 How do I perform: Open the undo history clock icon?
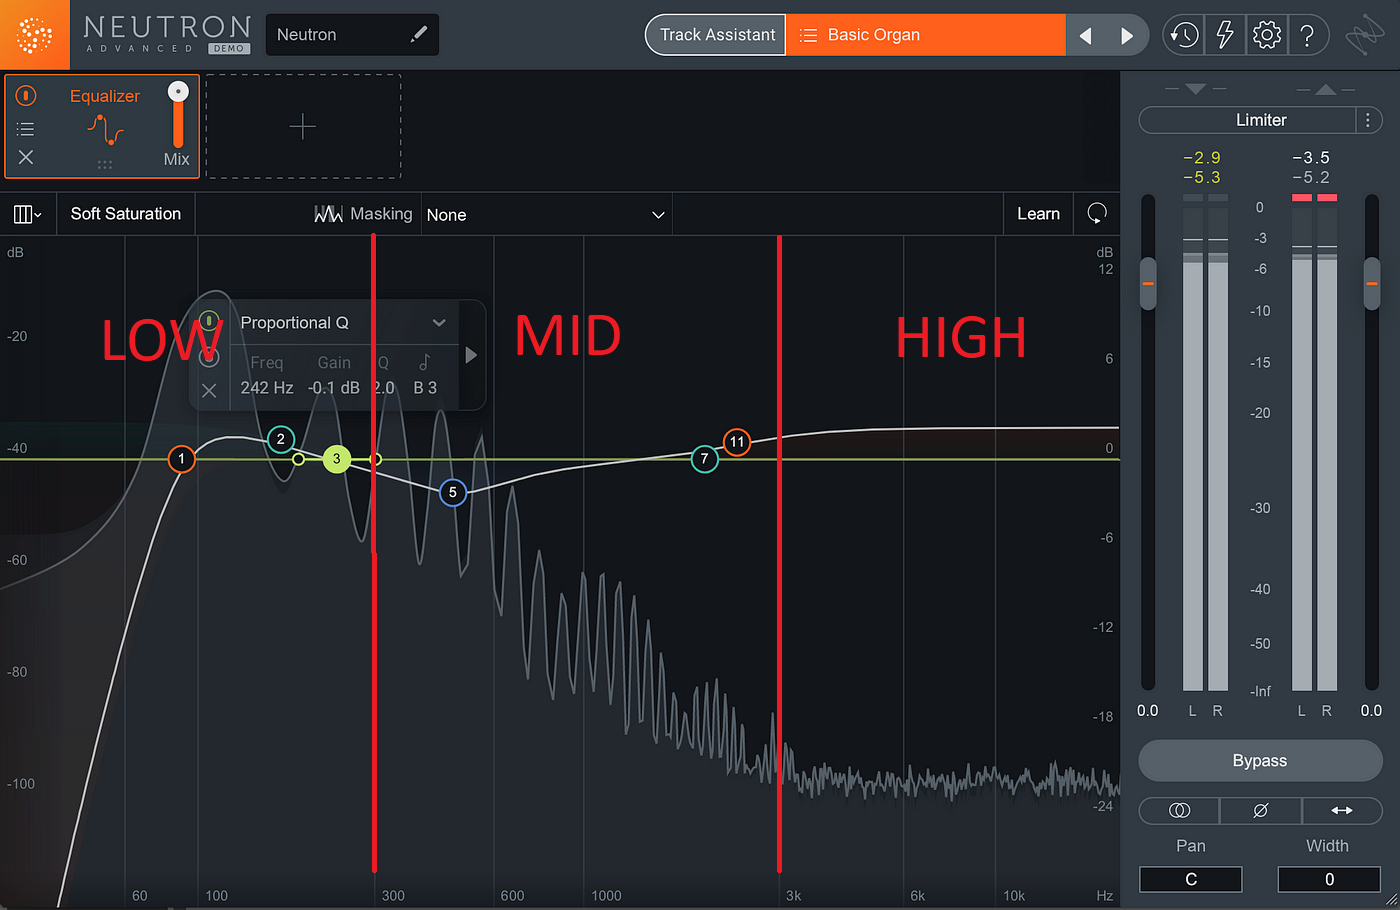[x=1184, y=35]
